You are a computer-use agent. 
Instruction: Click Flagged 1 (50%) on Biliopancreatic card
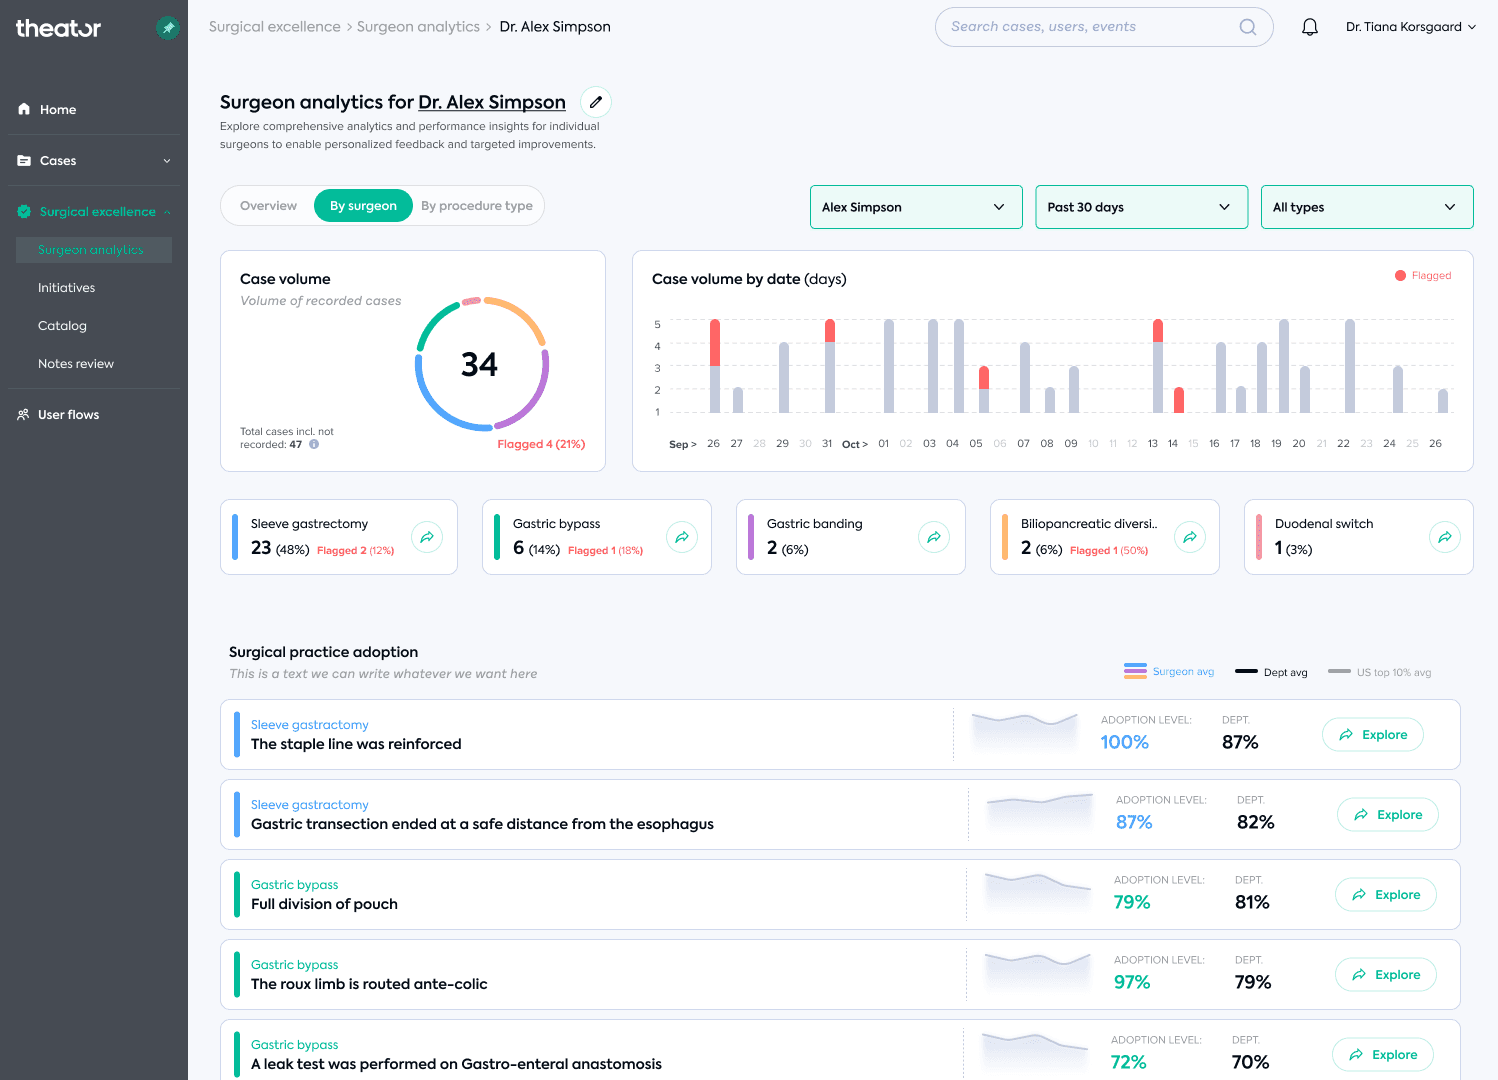(1109, 551)
